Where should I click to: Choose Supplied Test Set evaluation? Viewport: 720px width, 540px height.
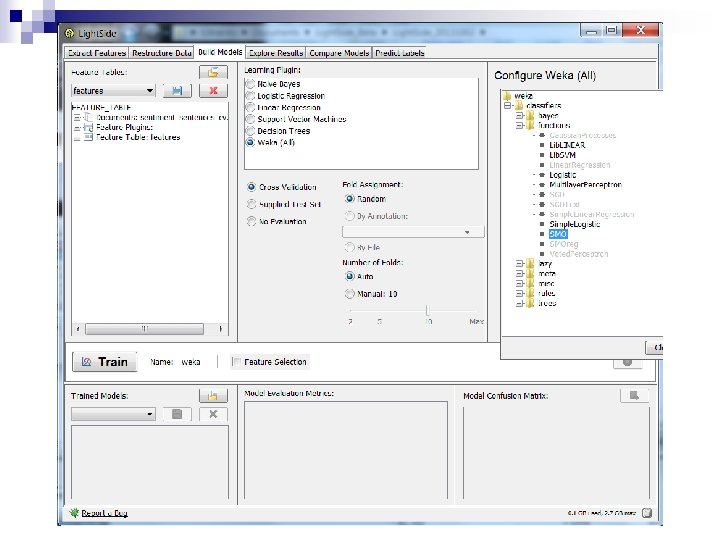click(252, 204)
